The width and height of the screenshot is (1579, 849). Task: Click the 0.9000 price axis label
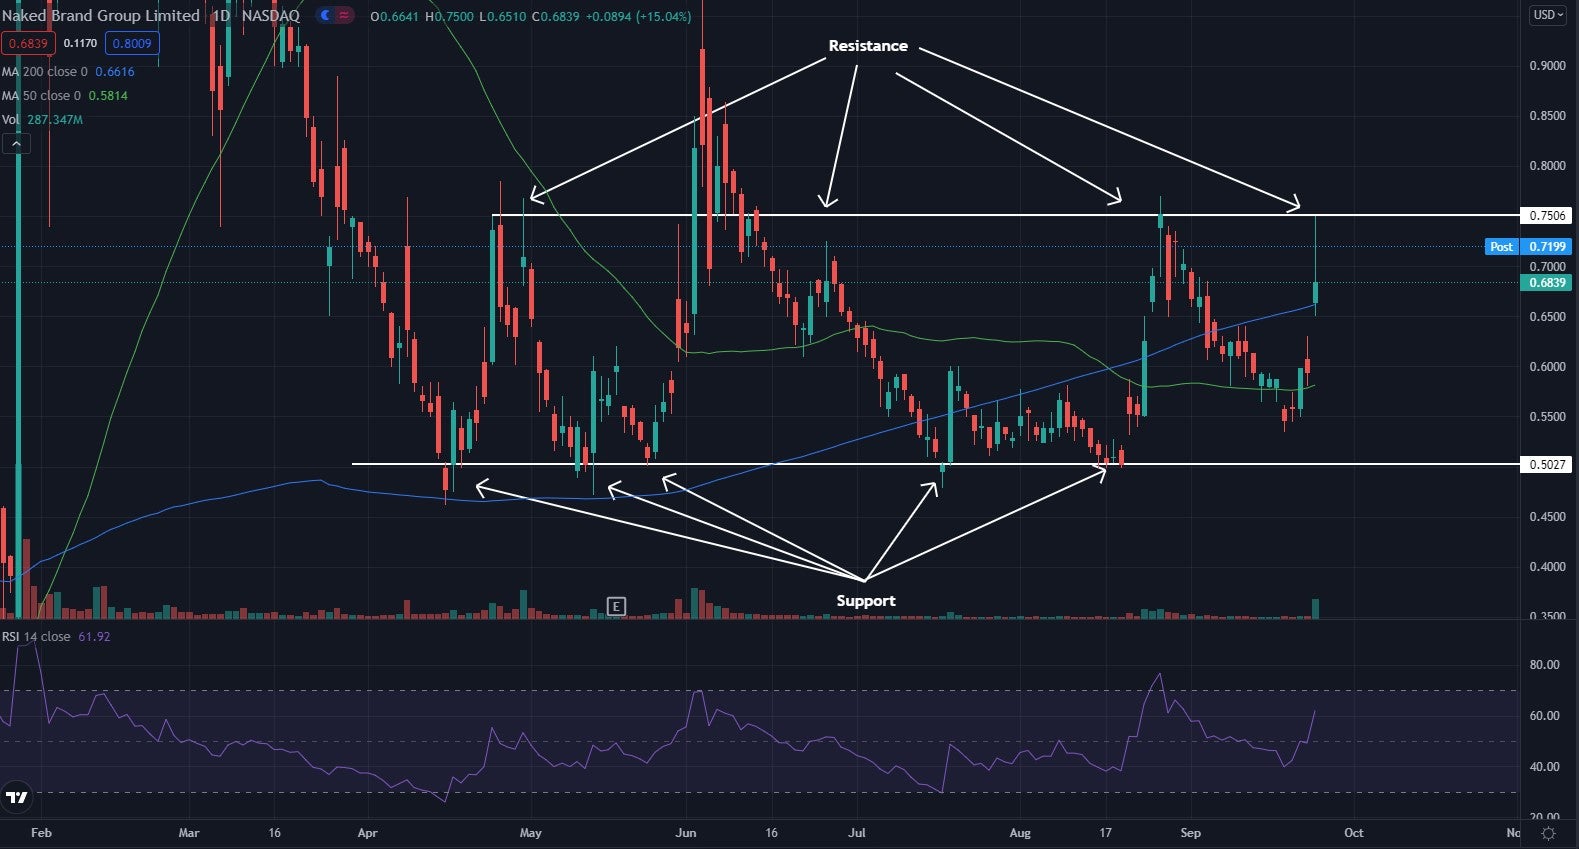coord(1547,66)
